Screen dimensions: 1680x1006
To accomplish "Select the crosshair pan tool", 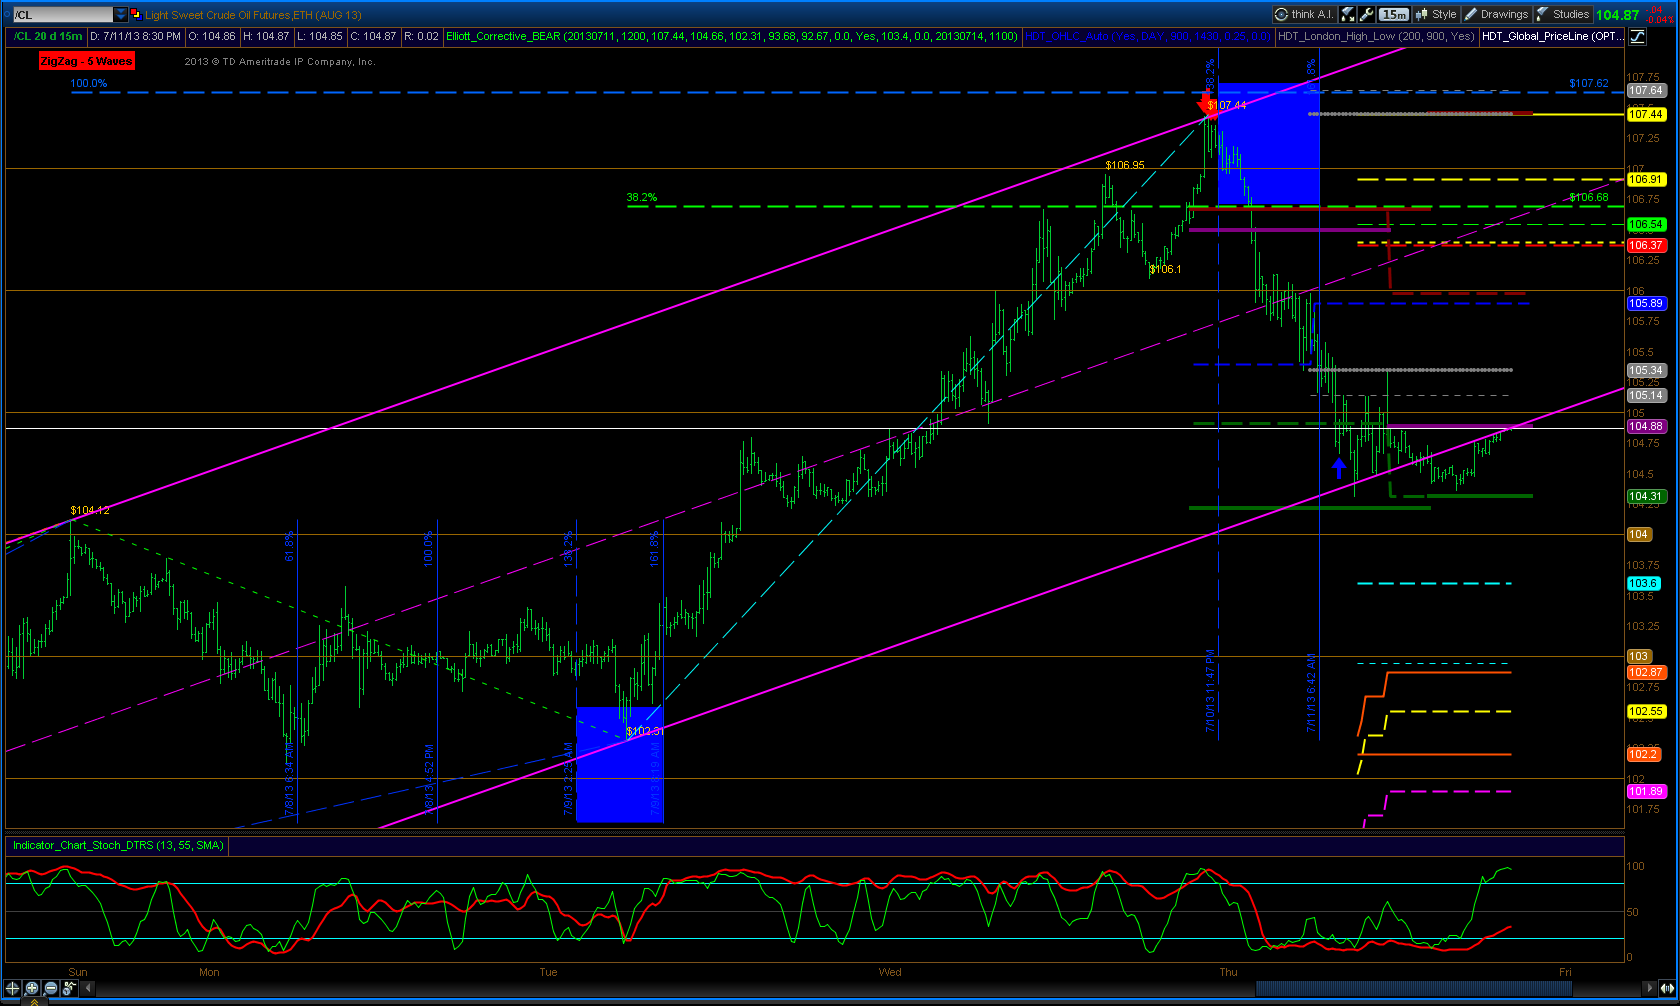I will point(13,988).
